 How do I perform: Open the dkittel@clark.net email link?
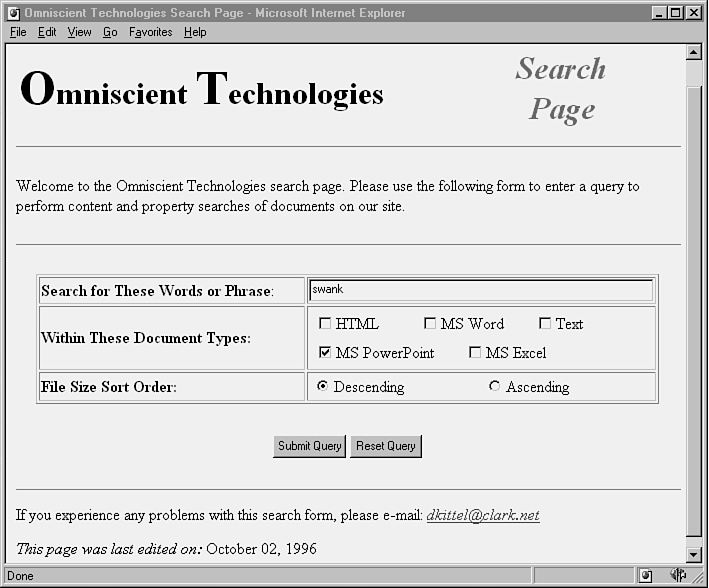(x=483, y=516)
